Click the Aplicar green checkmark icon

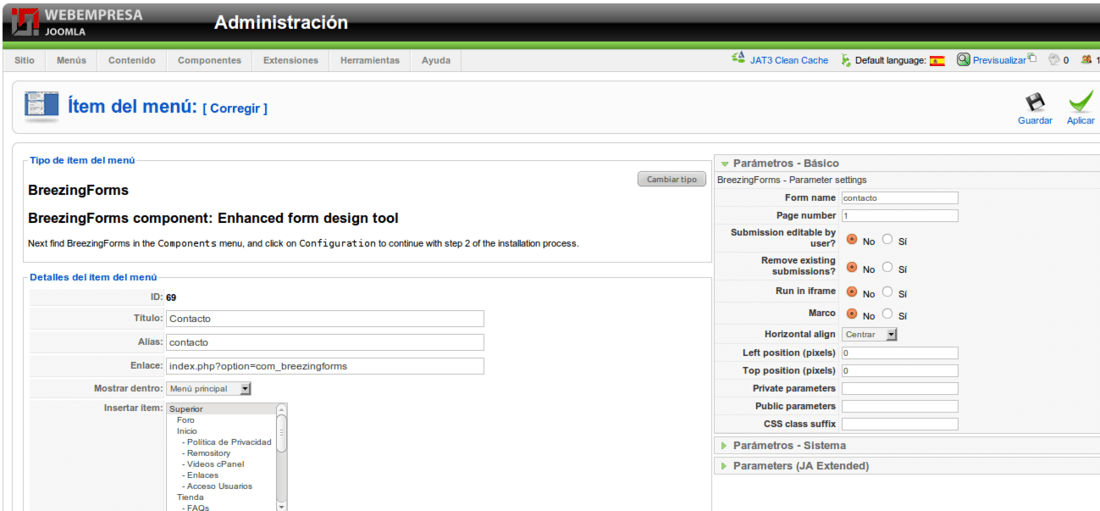(1081, 102)
